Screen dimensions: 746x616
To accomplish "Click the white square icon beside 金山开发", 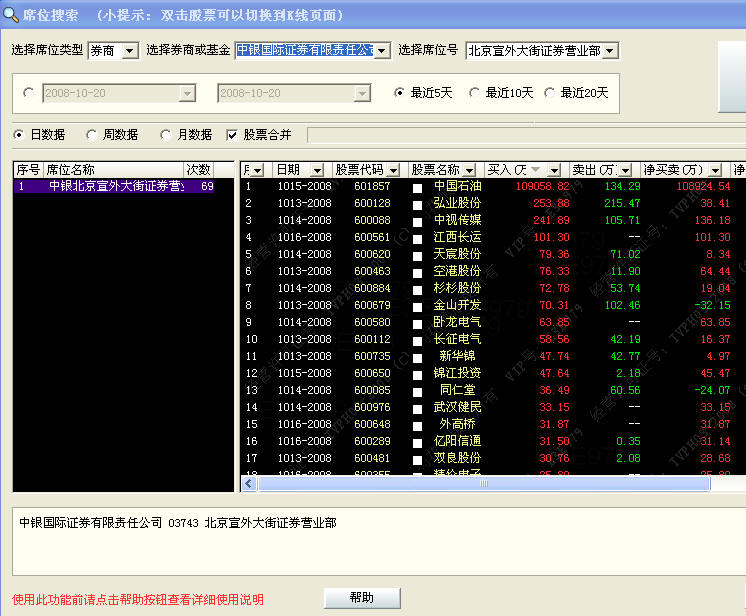I will (418, 306).
